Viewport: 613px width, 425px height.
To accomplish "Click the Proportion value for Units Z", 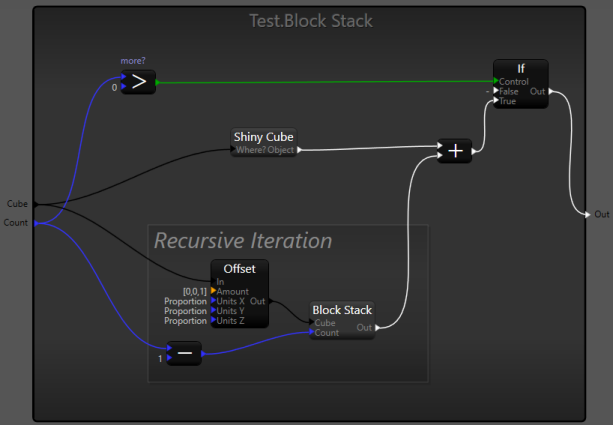I will (185, 320).
